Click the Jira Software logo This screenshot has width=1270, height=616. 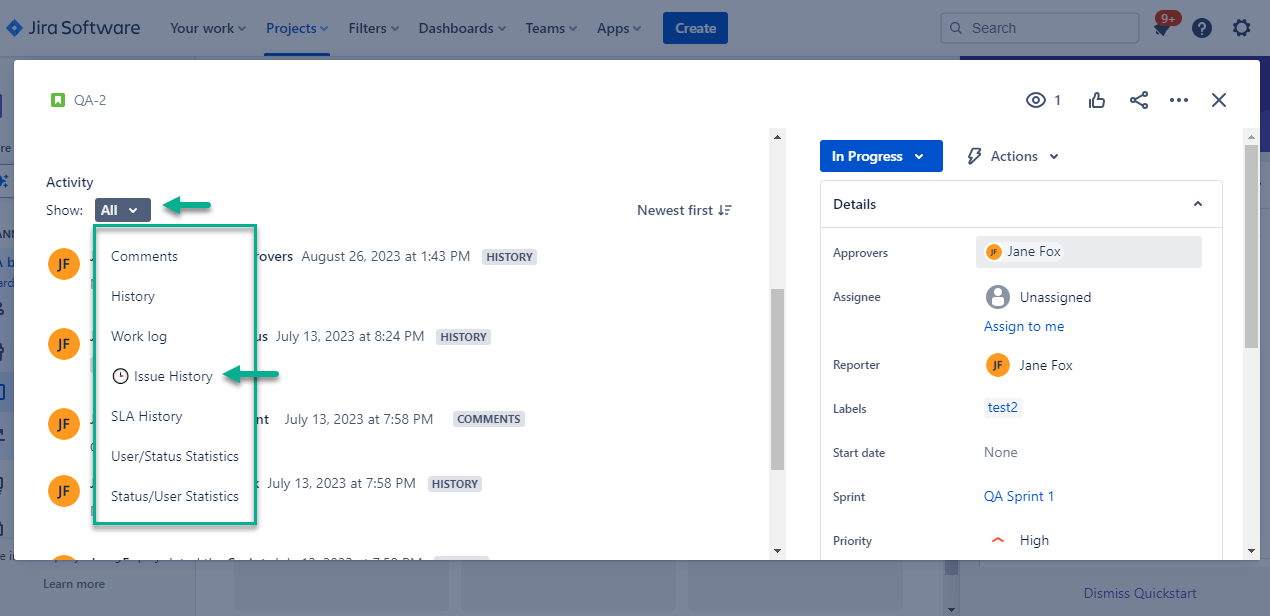pyautogui.click(x=73, y=28)
